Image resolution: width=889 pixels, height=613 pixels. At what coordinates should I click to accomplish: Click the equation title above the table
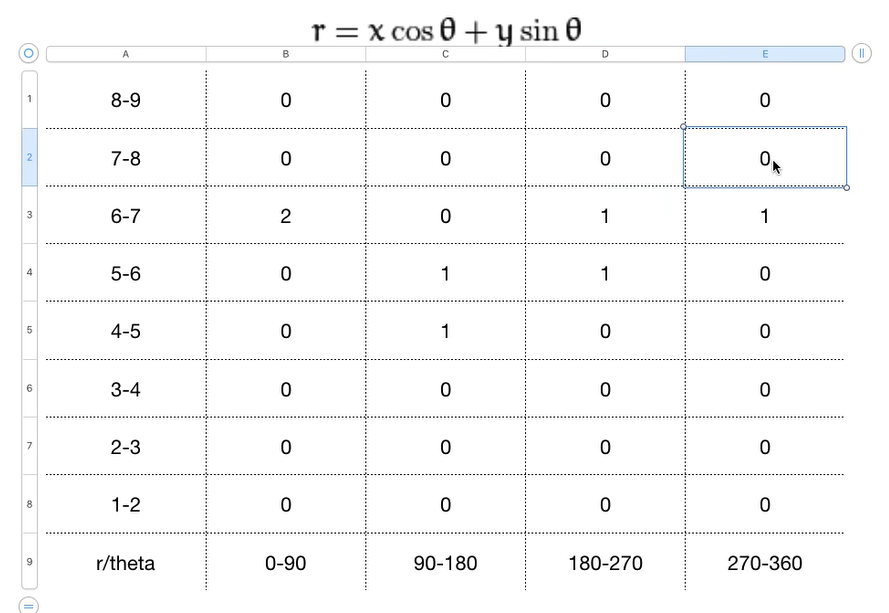447,30
